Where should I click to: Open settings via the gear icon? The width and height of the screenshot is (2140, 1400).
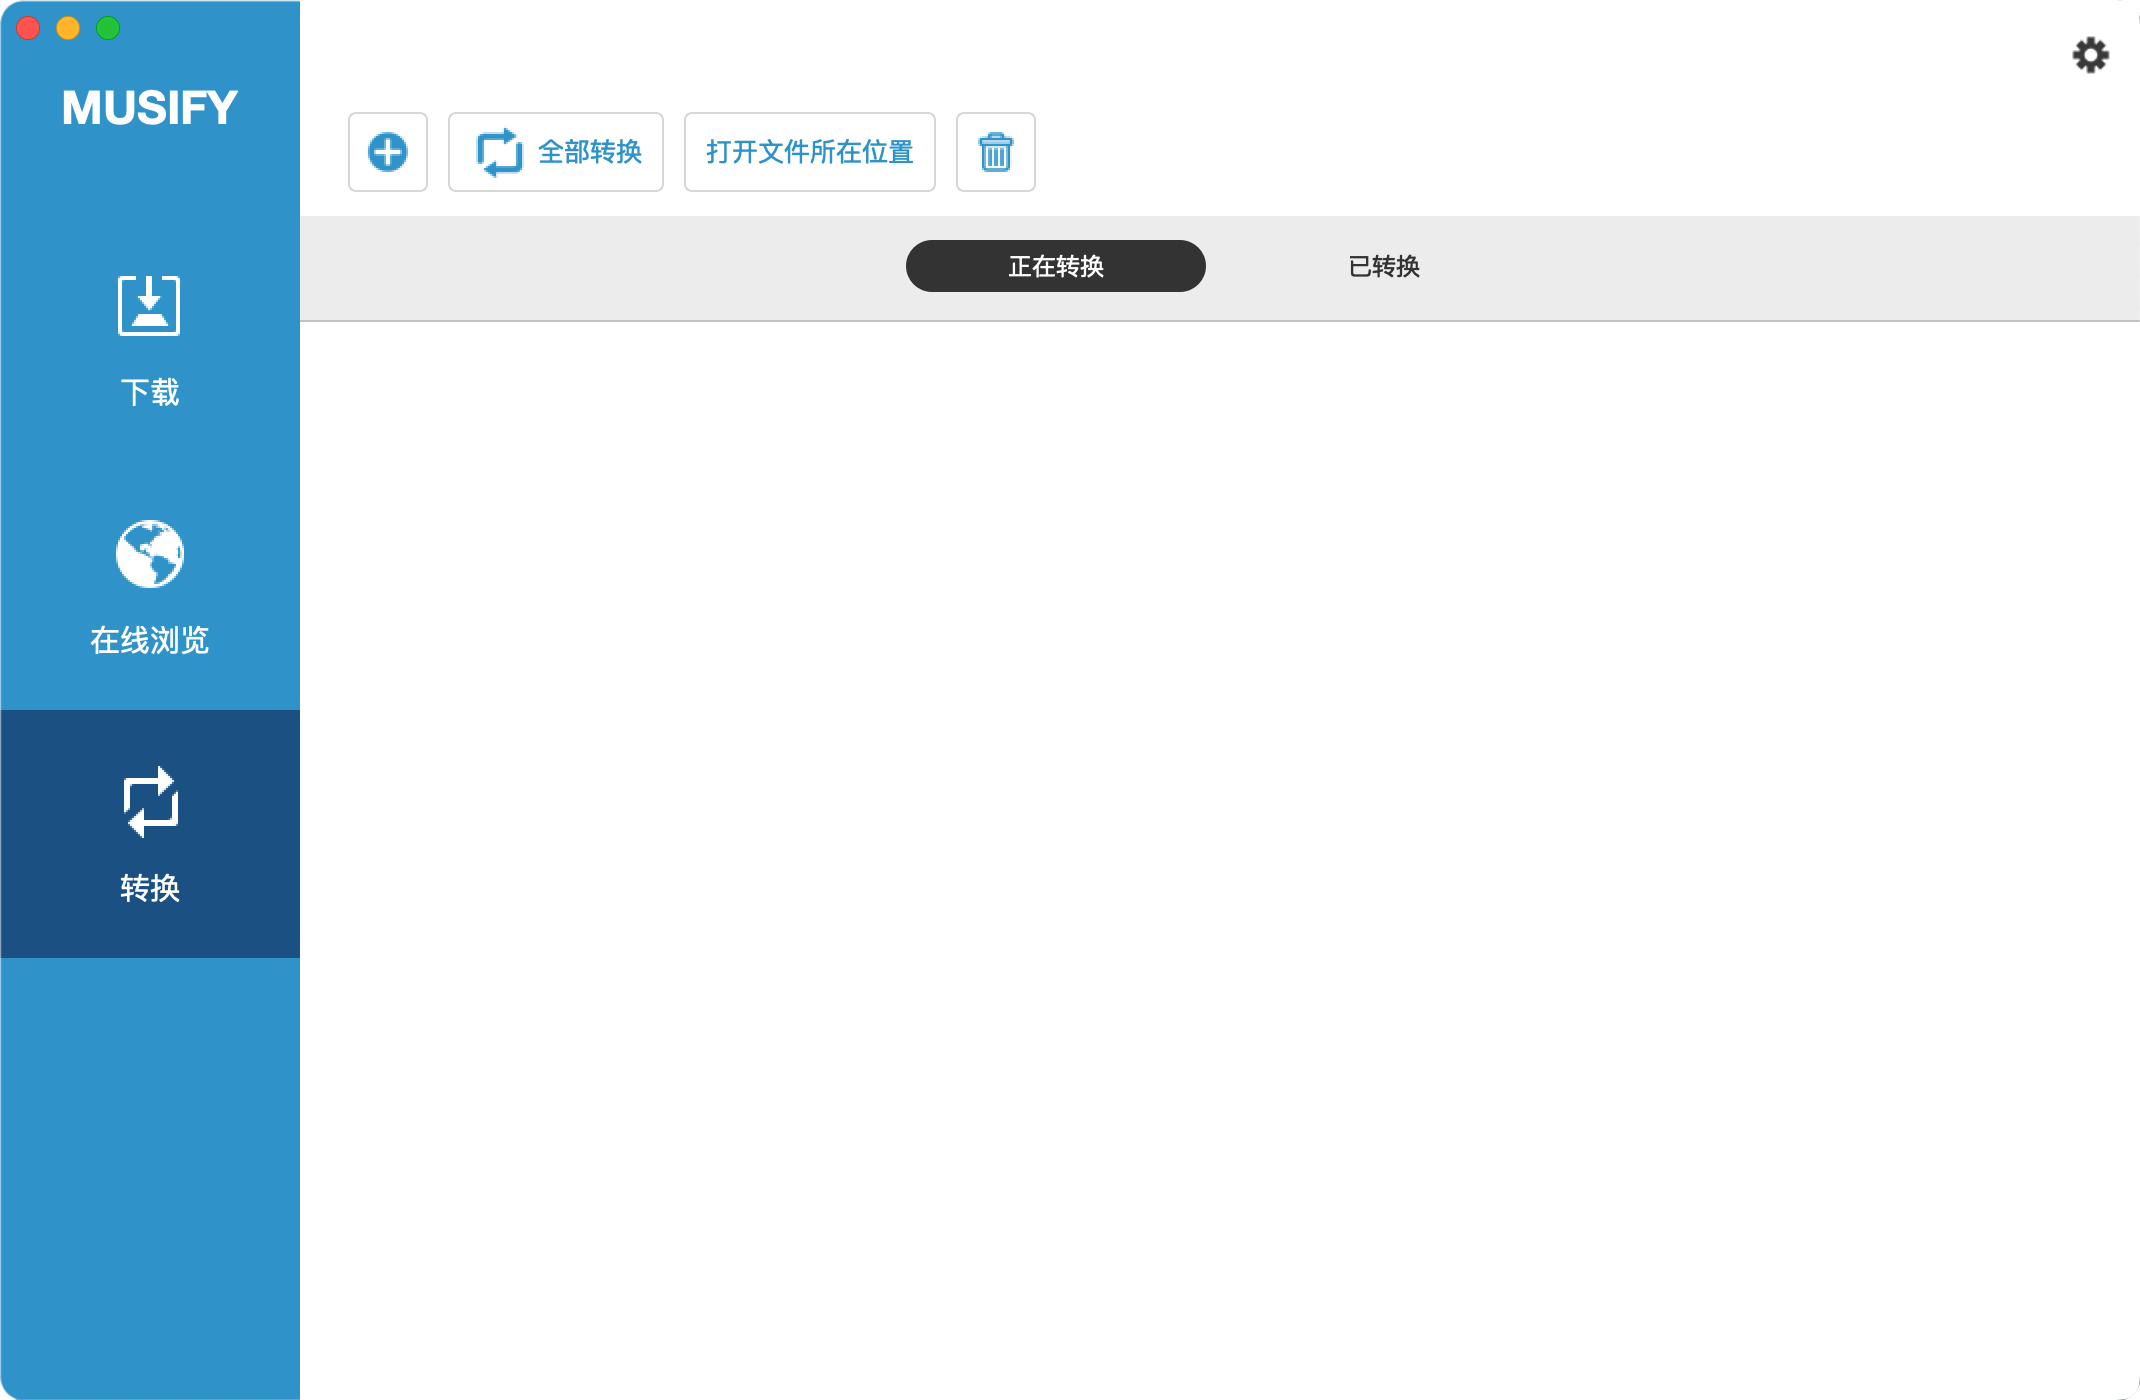click(2090, 55)
